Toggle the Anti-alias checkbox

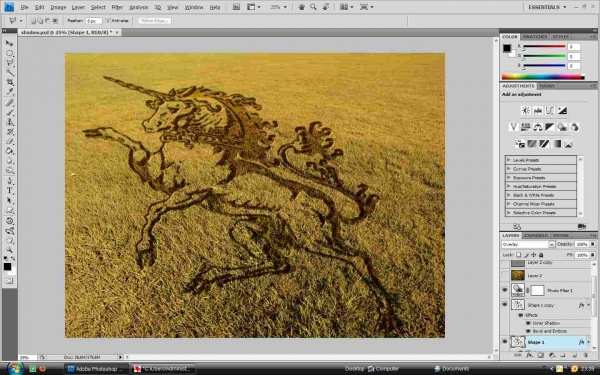(108, 21)
